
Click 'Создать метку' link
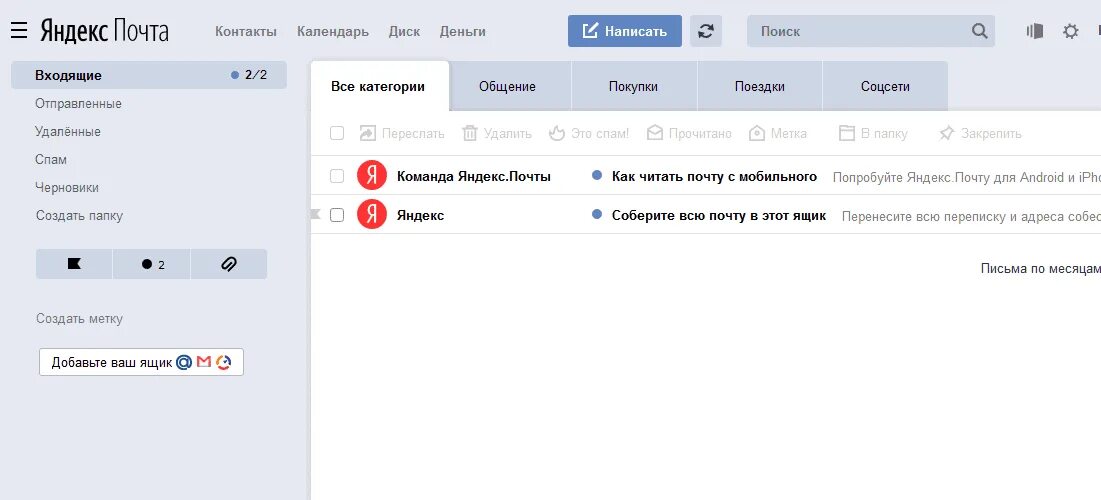pos(79,319)
